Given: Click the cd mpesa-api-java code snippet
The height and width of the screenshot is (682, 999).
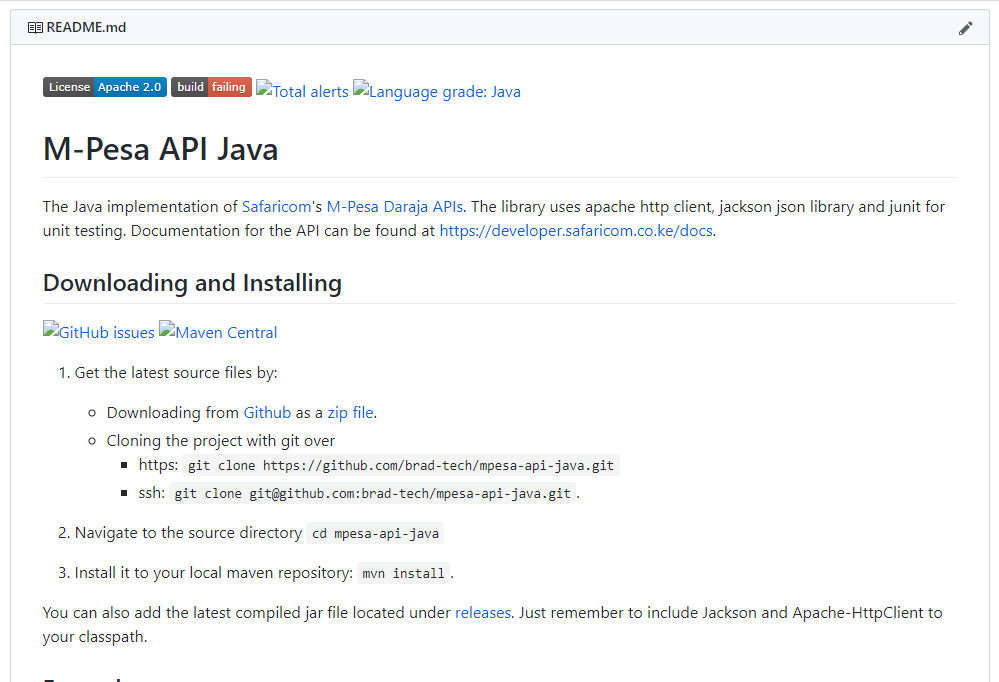Looking at the screenshot, I should pos(375,533).
